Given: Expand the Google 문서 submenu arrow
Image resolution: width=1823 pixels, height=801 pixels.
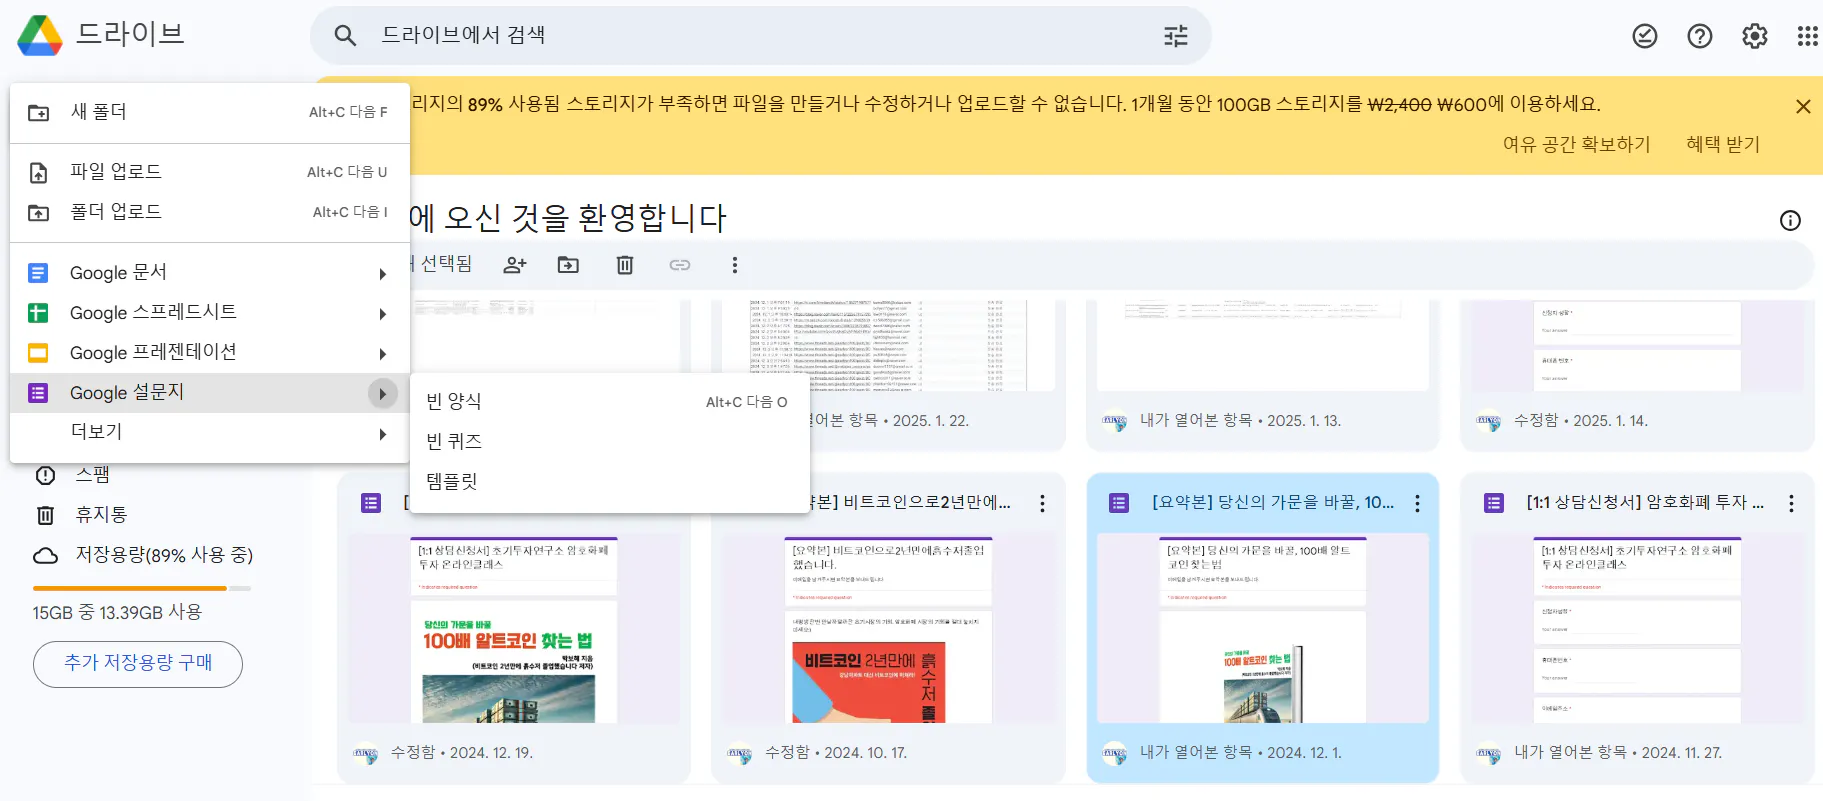Looking at the screenshot, I should point(382,274).
